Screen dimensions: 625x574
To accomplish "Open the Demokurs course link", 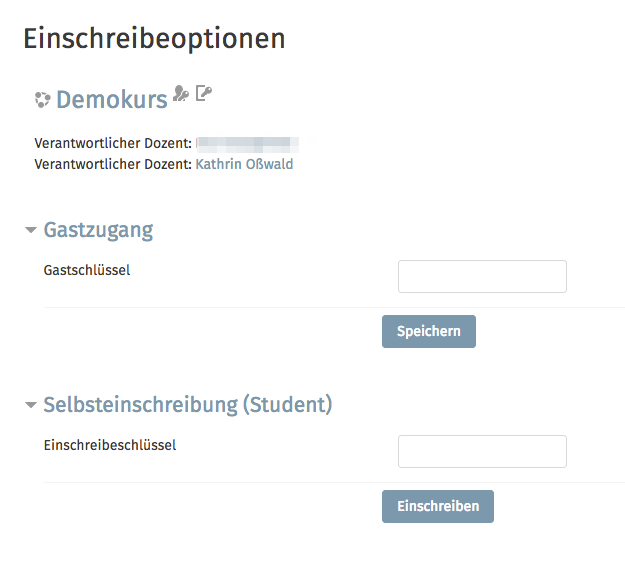I will [112, 99].
